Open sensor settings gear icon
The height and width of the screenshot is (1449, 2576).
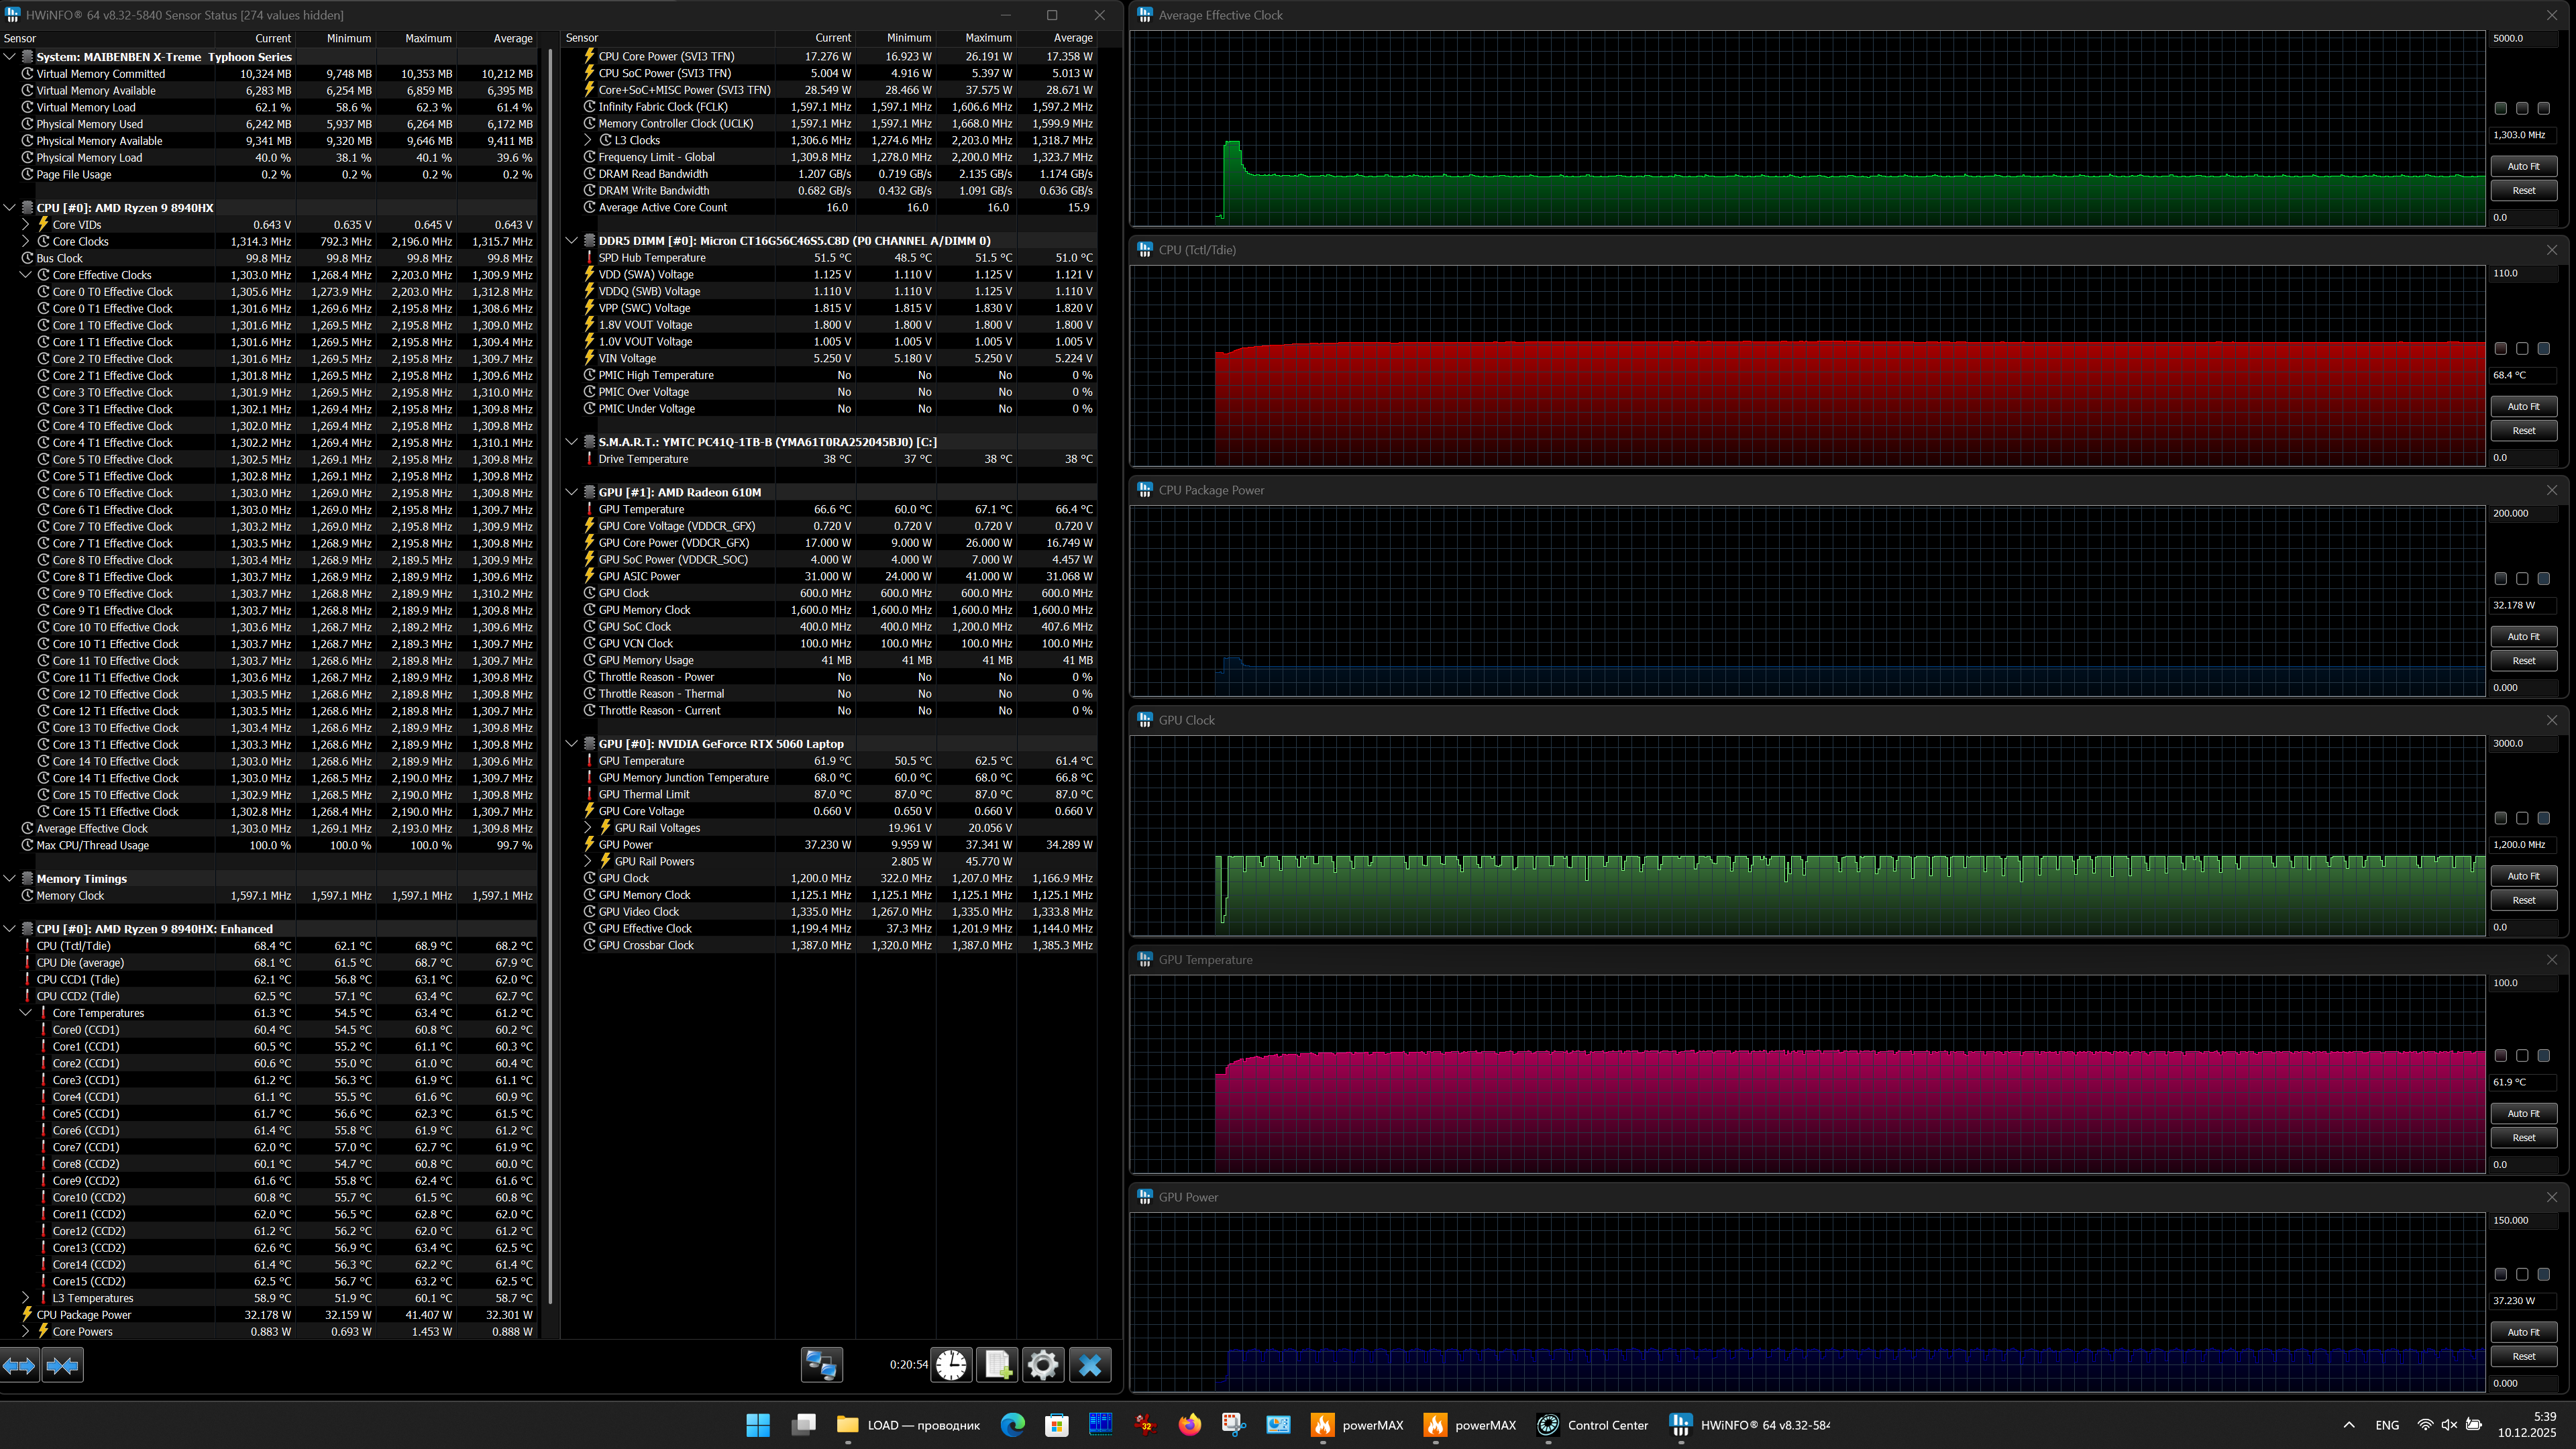[x=1042, y=1365]
